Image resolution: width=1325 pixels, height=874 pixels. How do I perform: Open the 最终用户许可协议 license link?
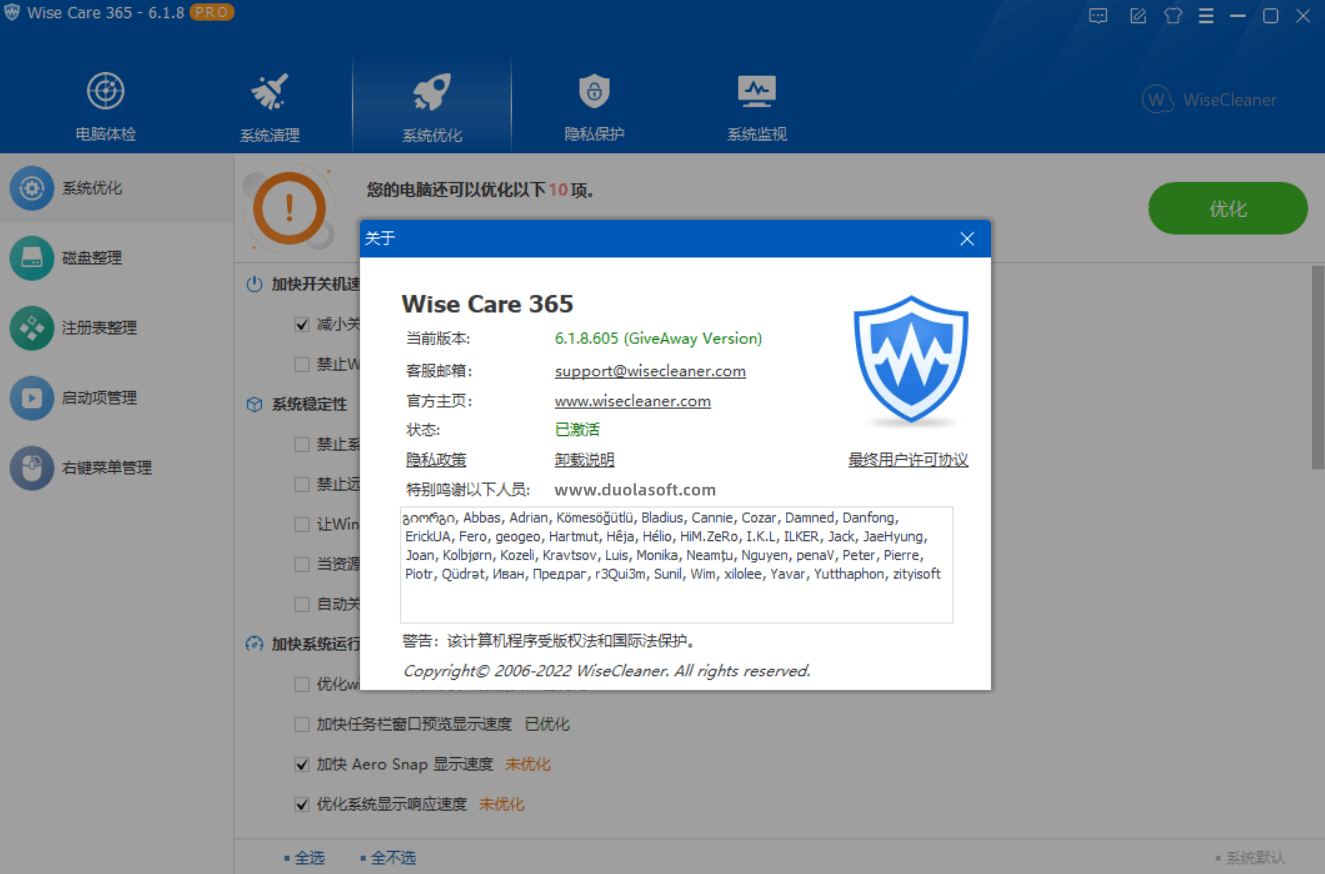click(908, 460)
